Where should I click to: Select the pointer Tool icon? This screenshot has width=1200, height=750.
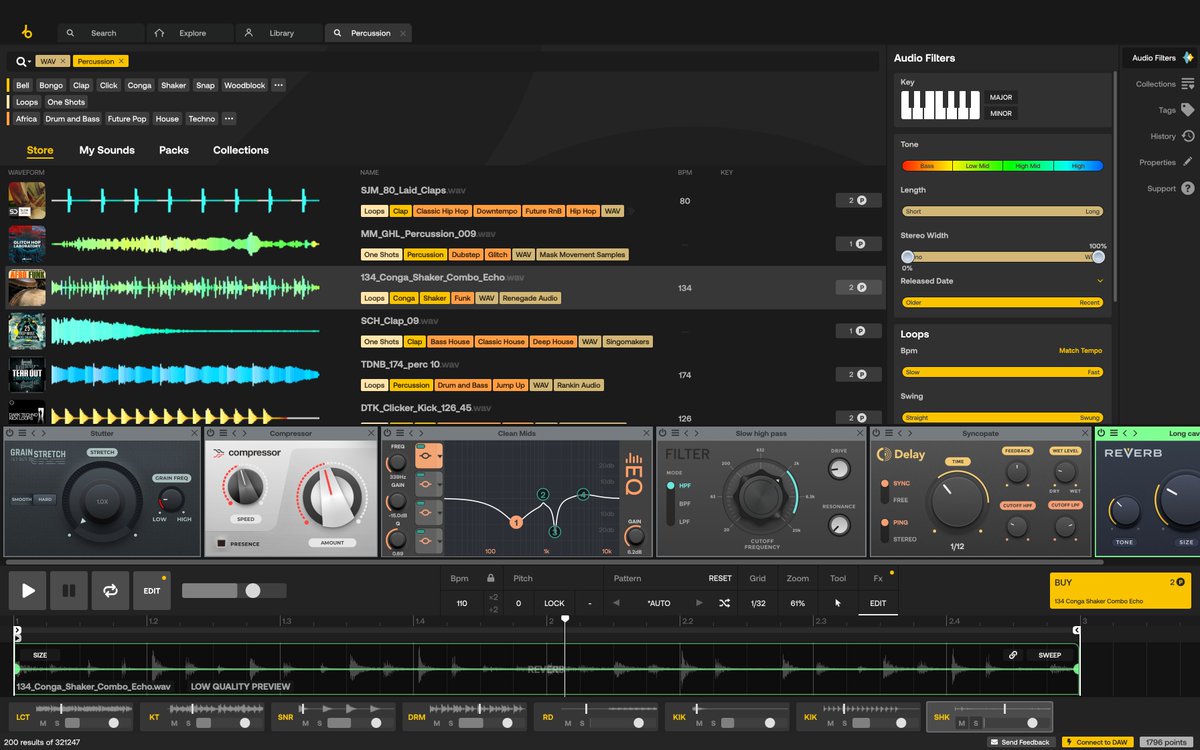coord(838,603)
